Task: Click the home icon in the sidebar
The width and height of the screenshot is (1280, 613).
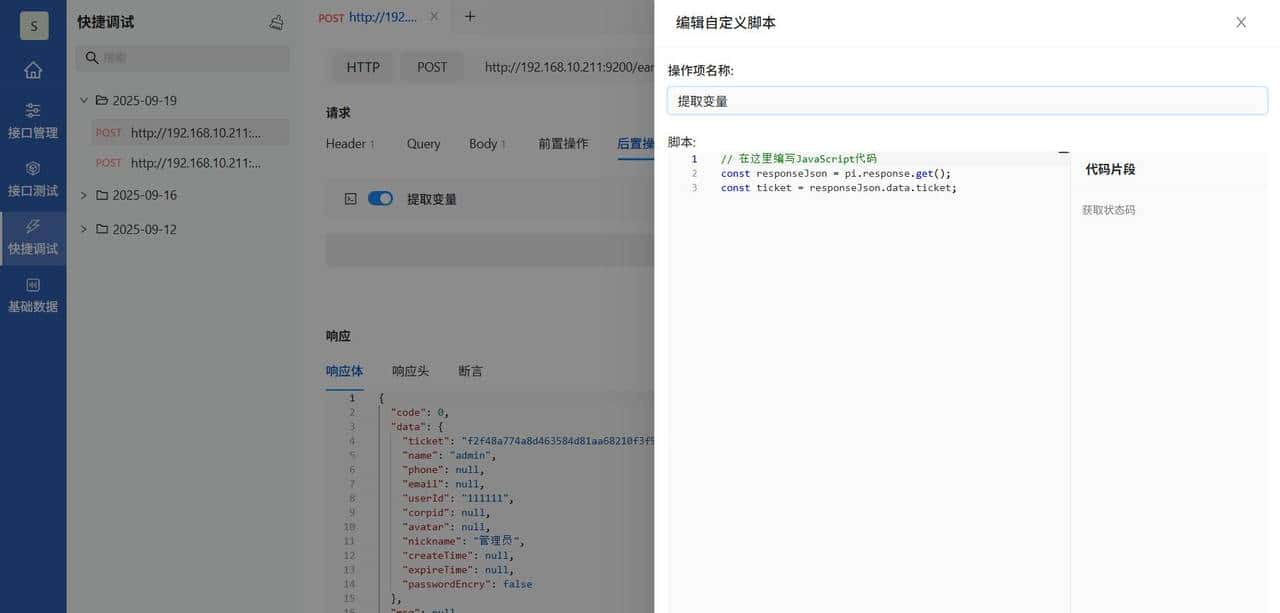Action: tap(33, 70)
